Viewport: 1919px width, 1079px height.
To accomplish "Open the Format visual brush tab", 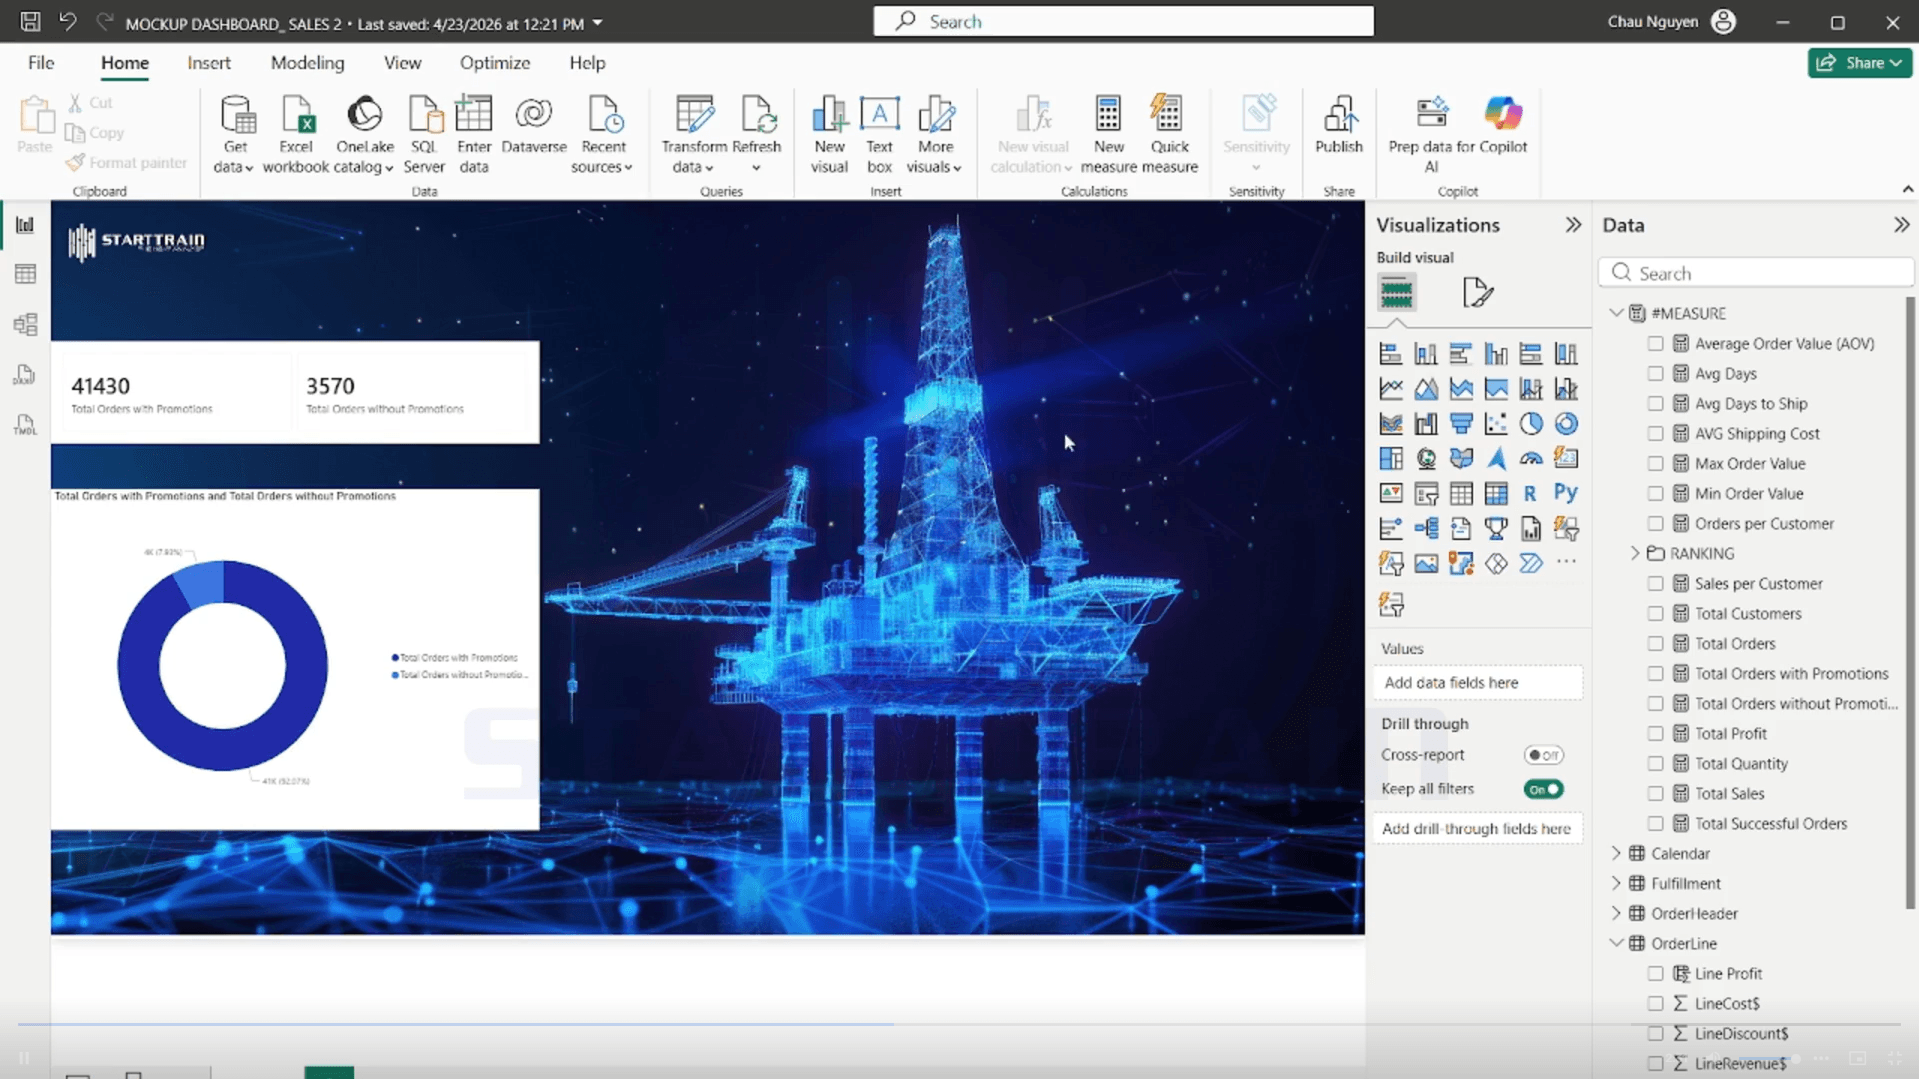I will 1477,293.
